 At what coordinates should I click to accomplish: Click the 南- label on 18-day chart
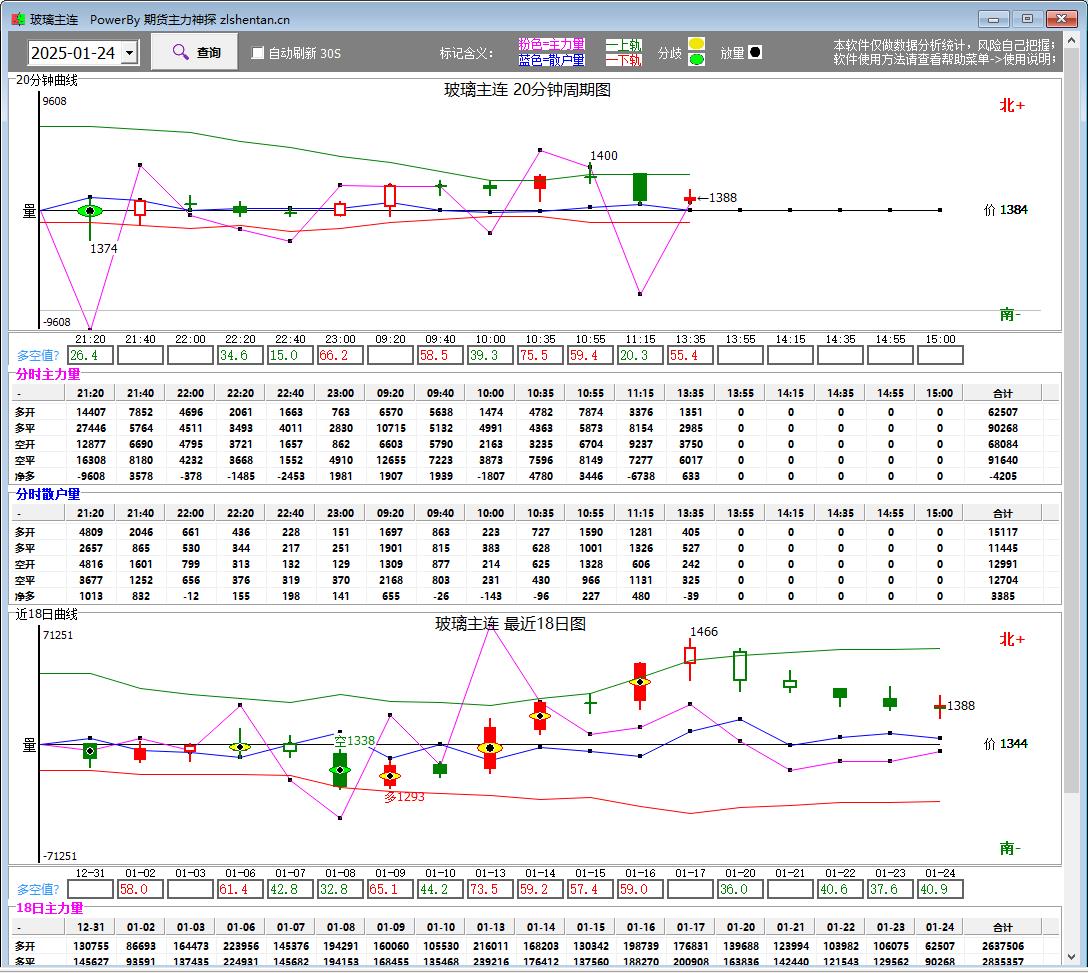point(1010,849)
